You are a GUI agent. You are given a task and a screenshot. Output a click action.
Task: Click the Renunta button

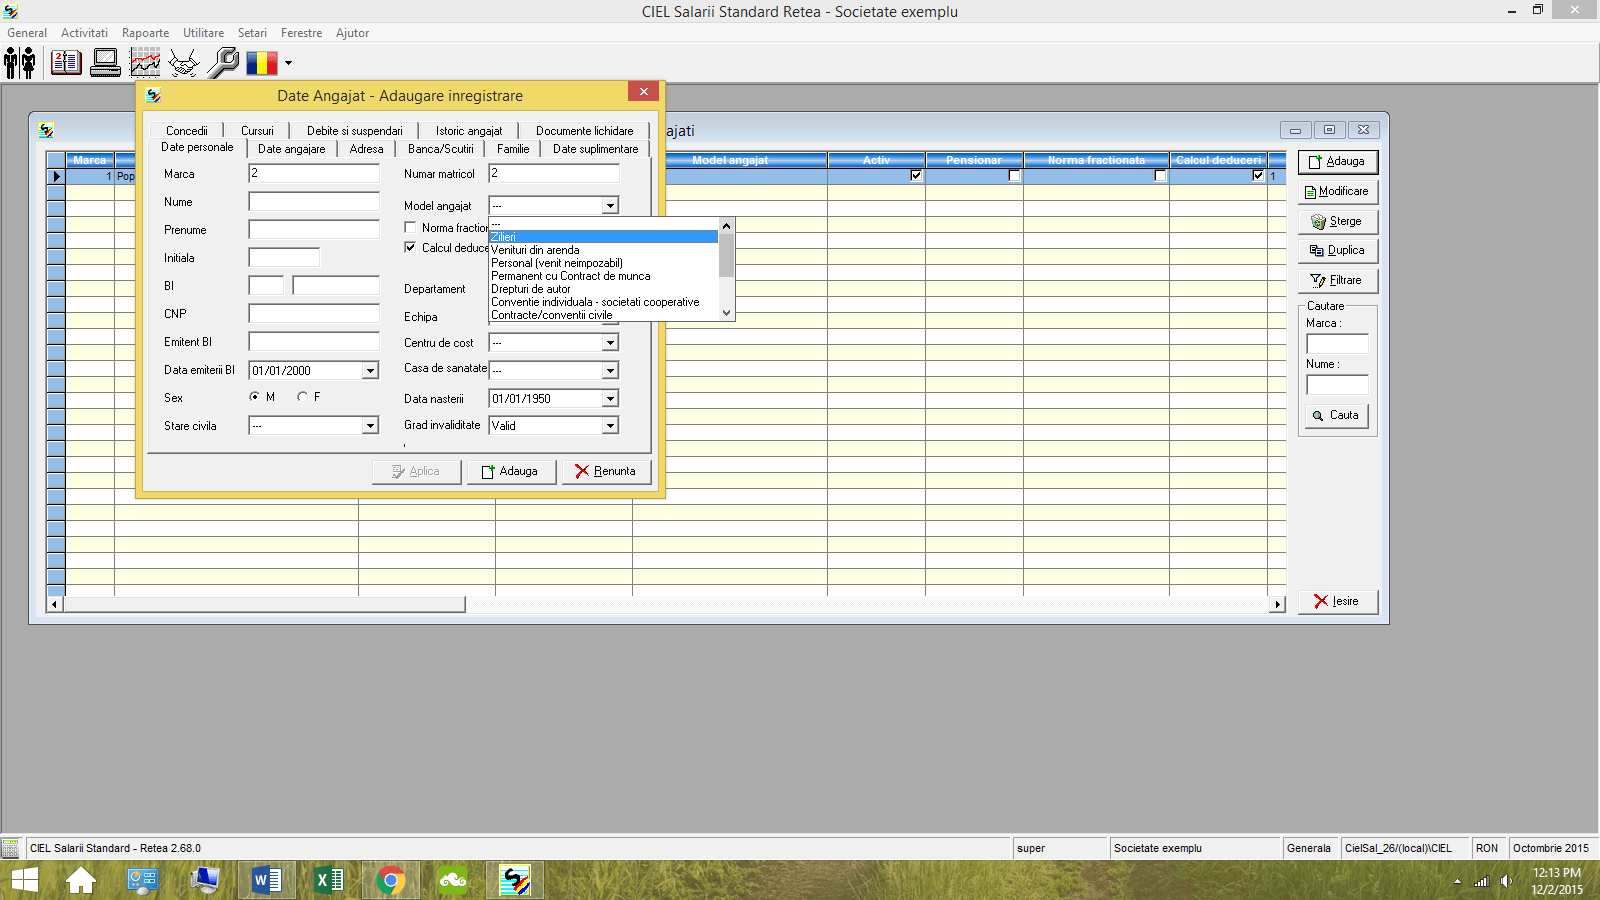pos(606,471)
